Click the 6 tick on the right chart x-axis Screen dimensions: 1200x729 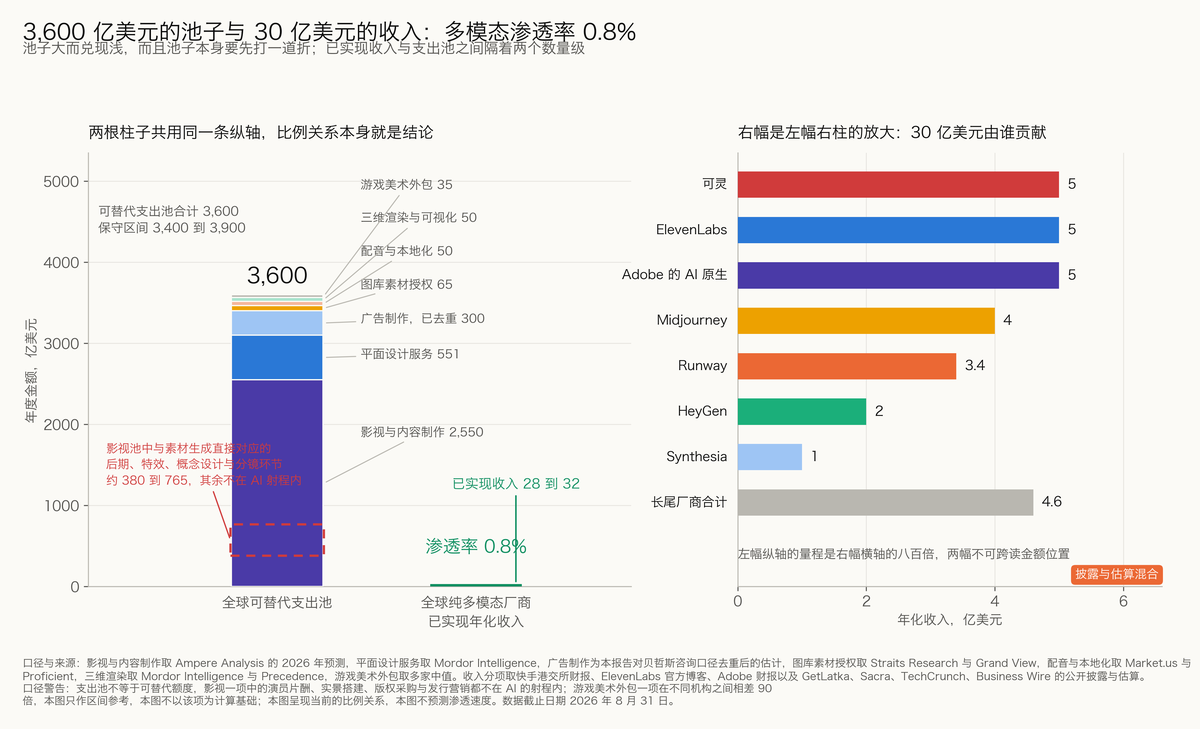(1124, 602)
